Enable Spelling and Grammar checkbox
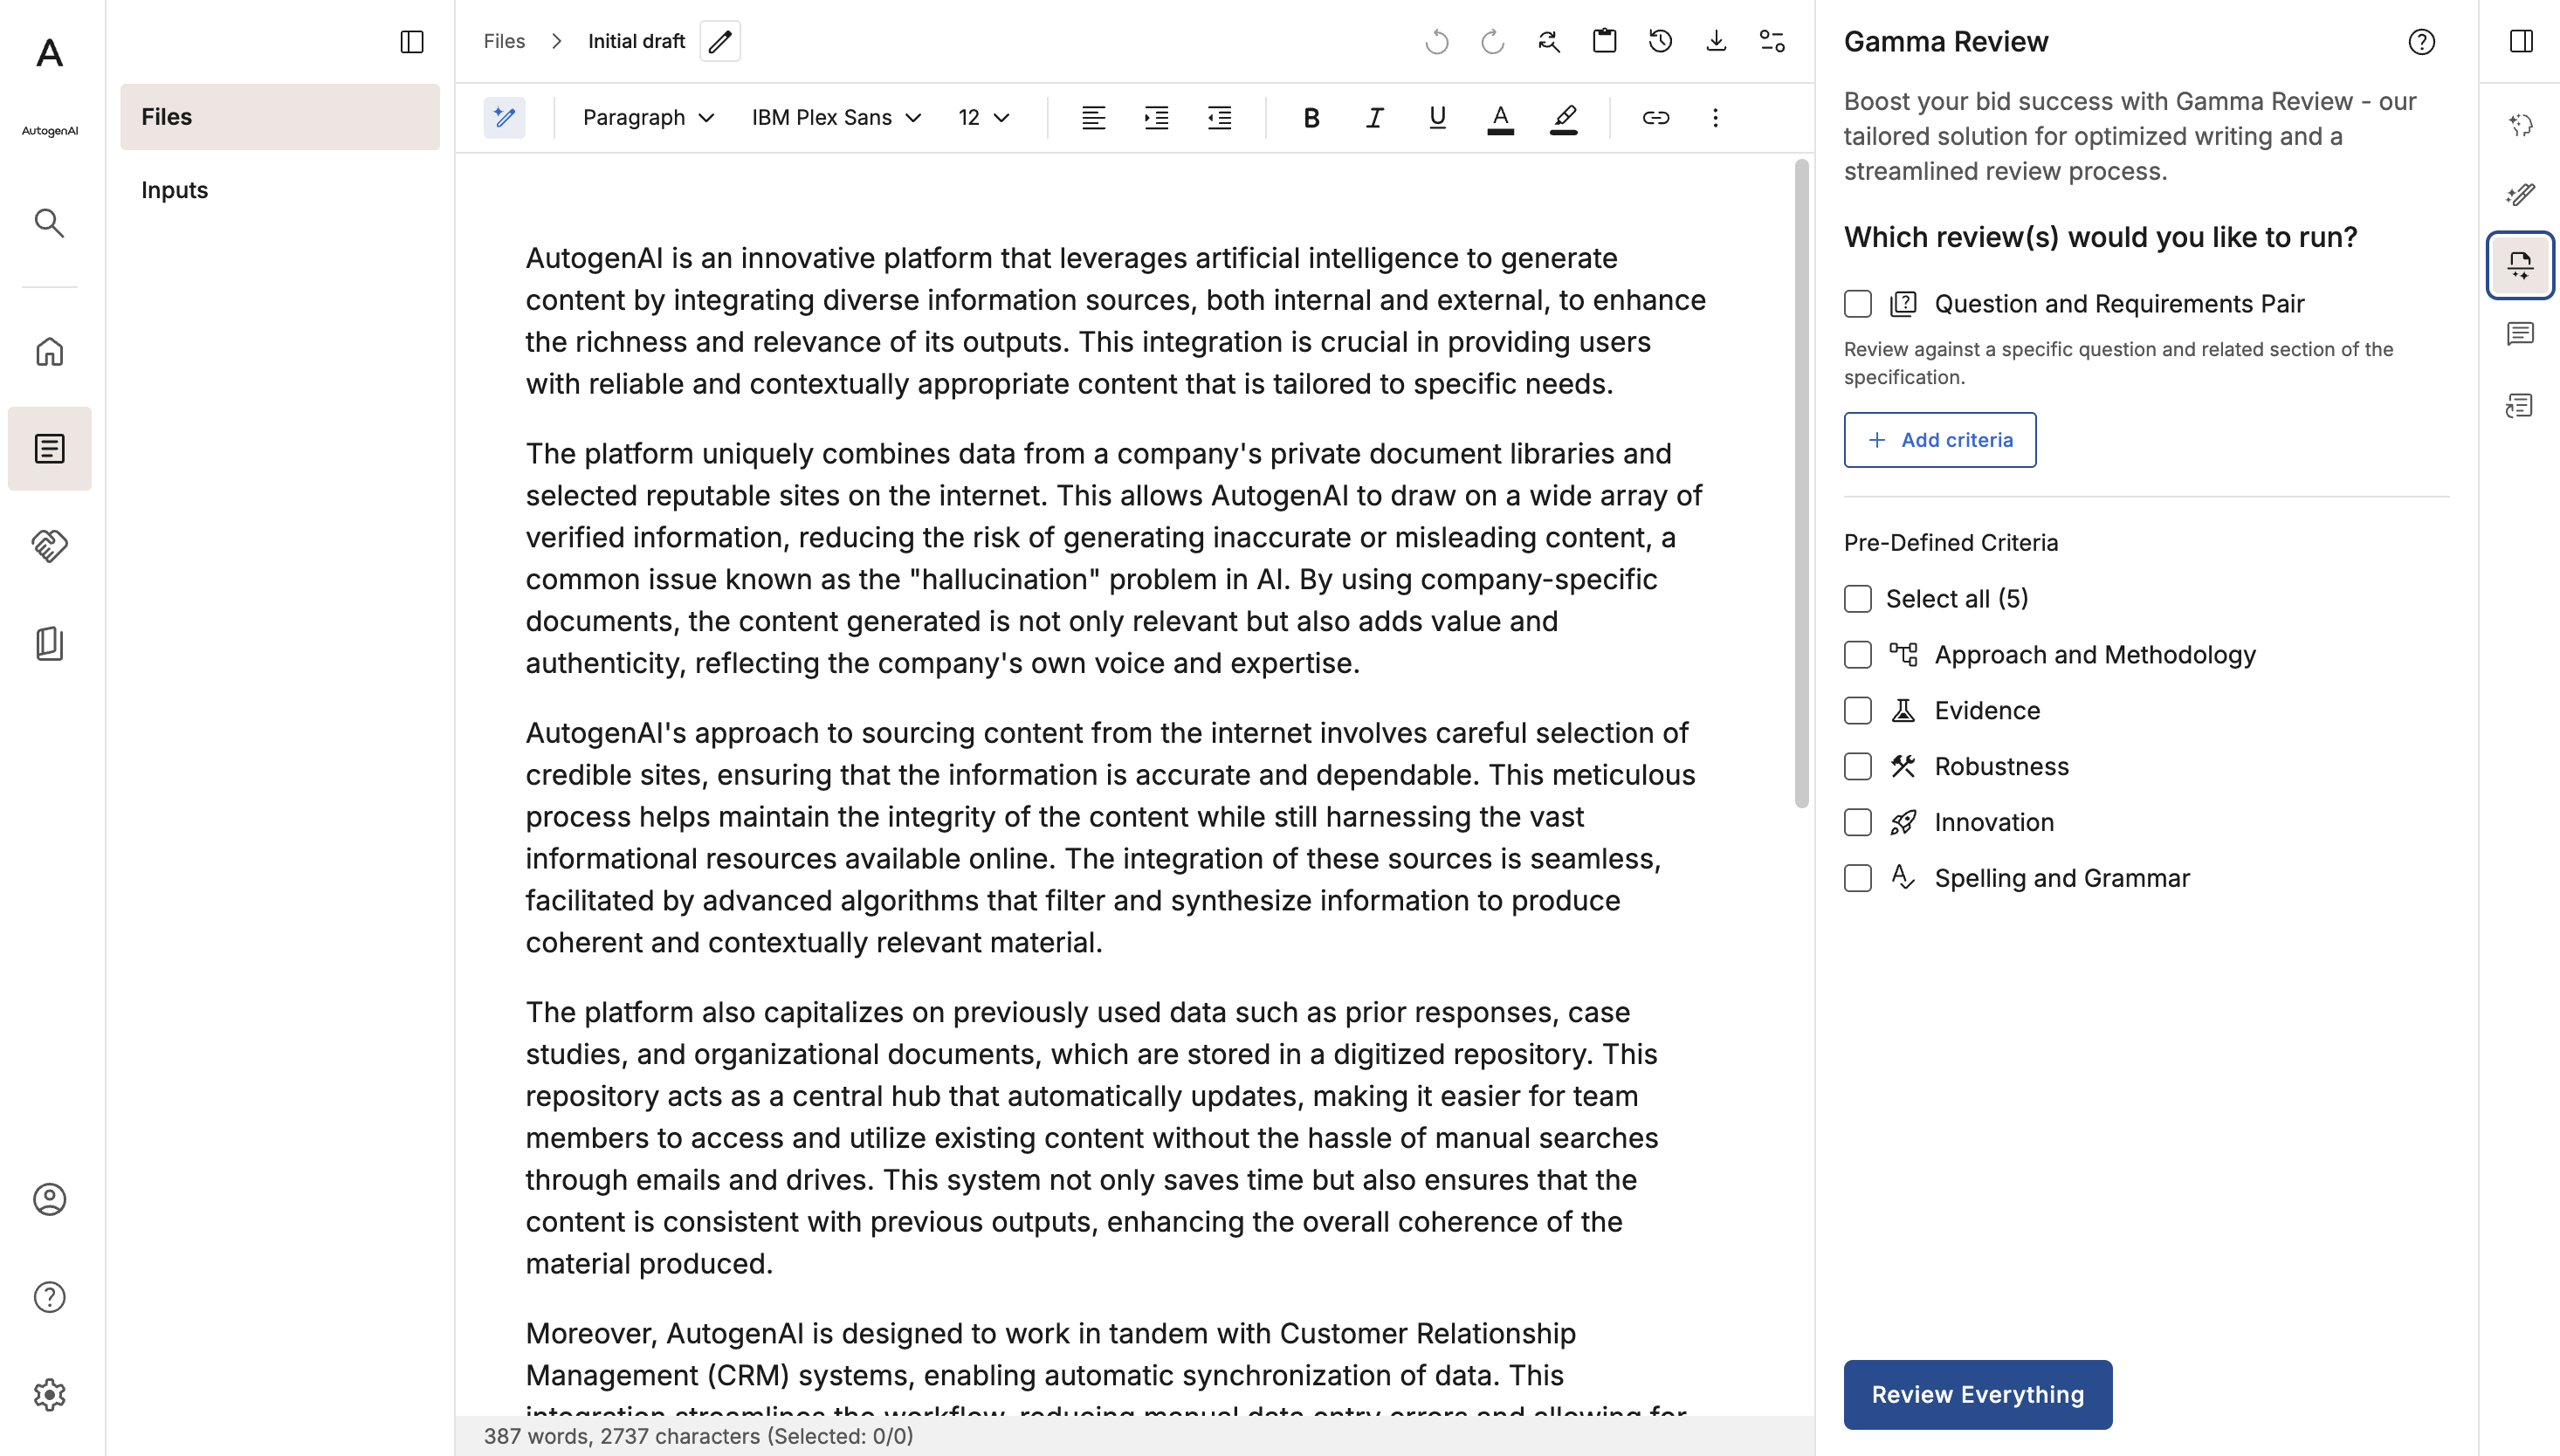2560x1456 pixels. tap(1858, 878)
